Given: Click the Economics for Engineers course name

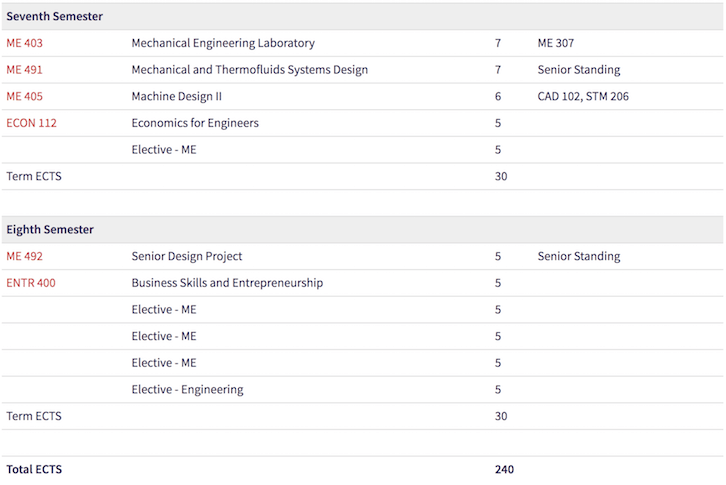Looking at the screenshot, I should click(x=195, y=123).
